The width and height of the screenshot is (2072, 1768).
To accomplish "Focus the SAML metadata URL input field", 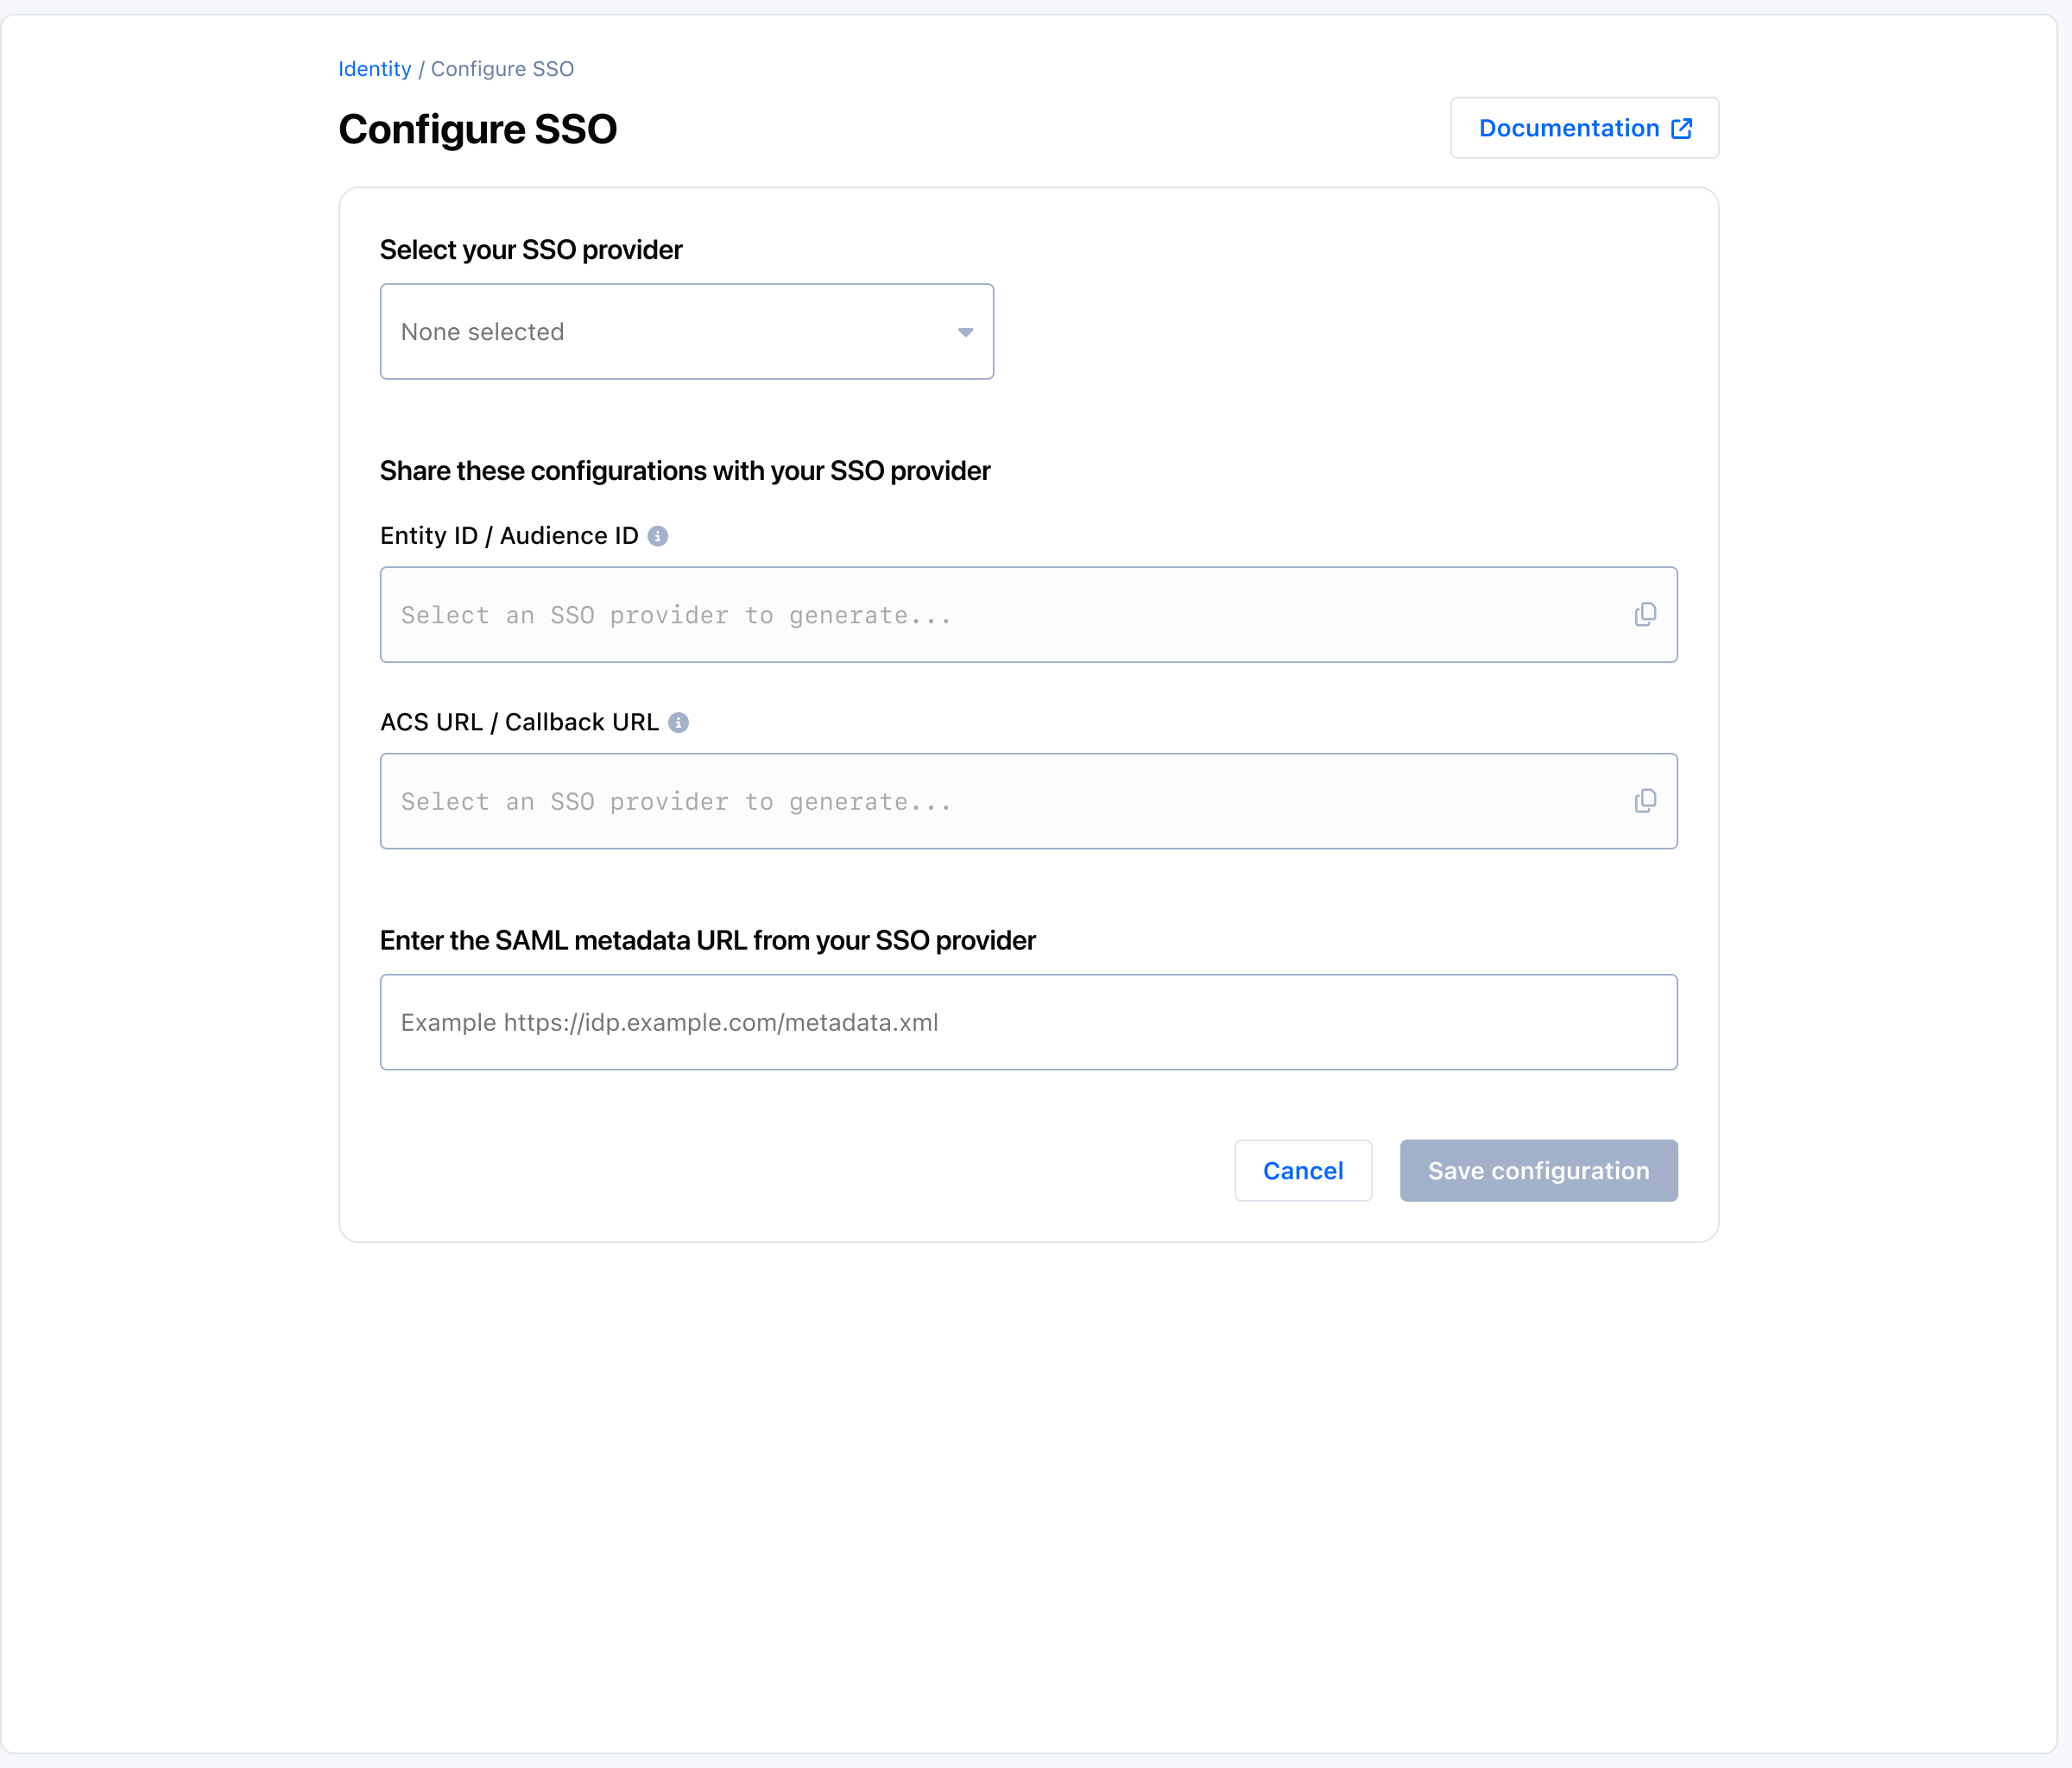I will 1028,1022.
